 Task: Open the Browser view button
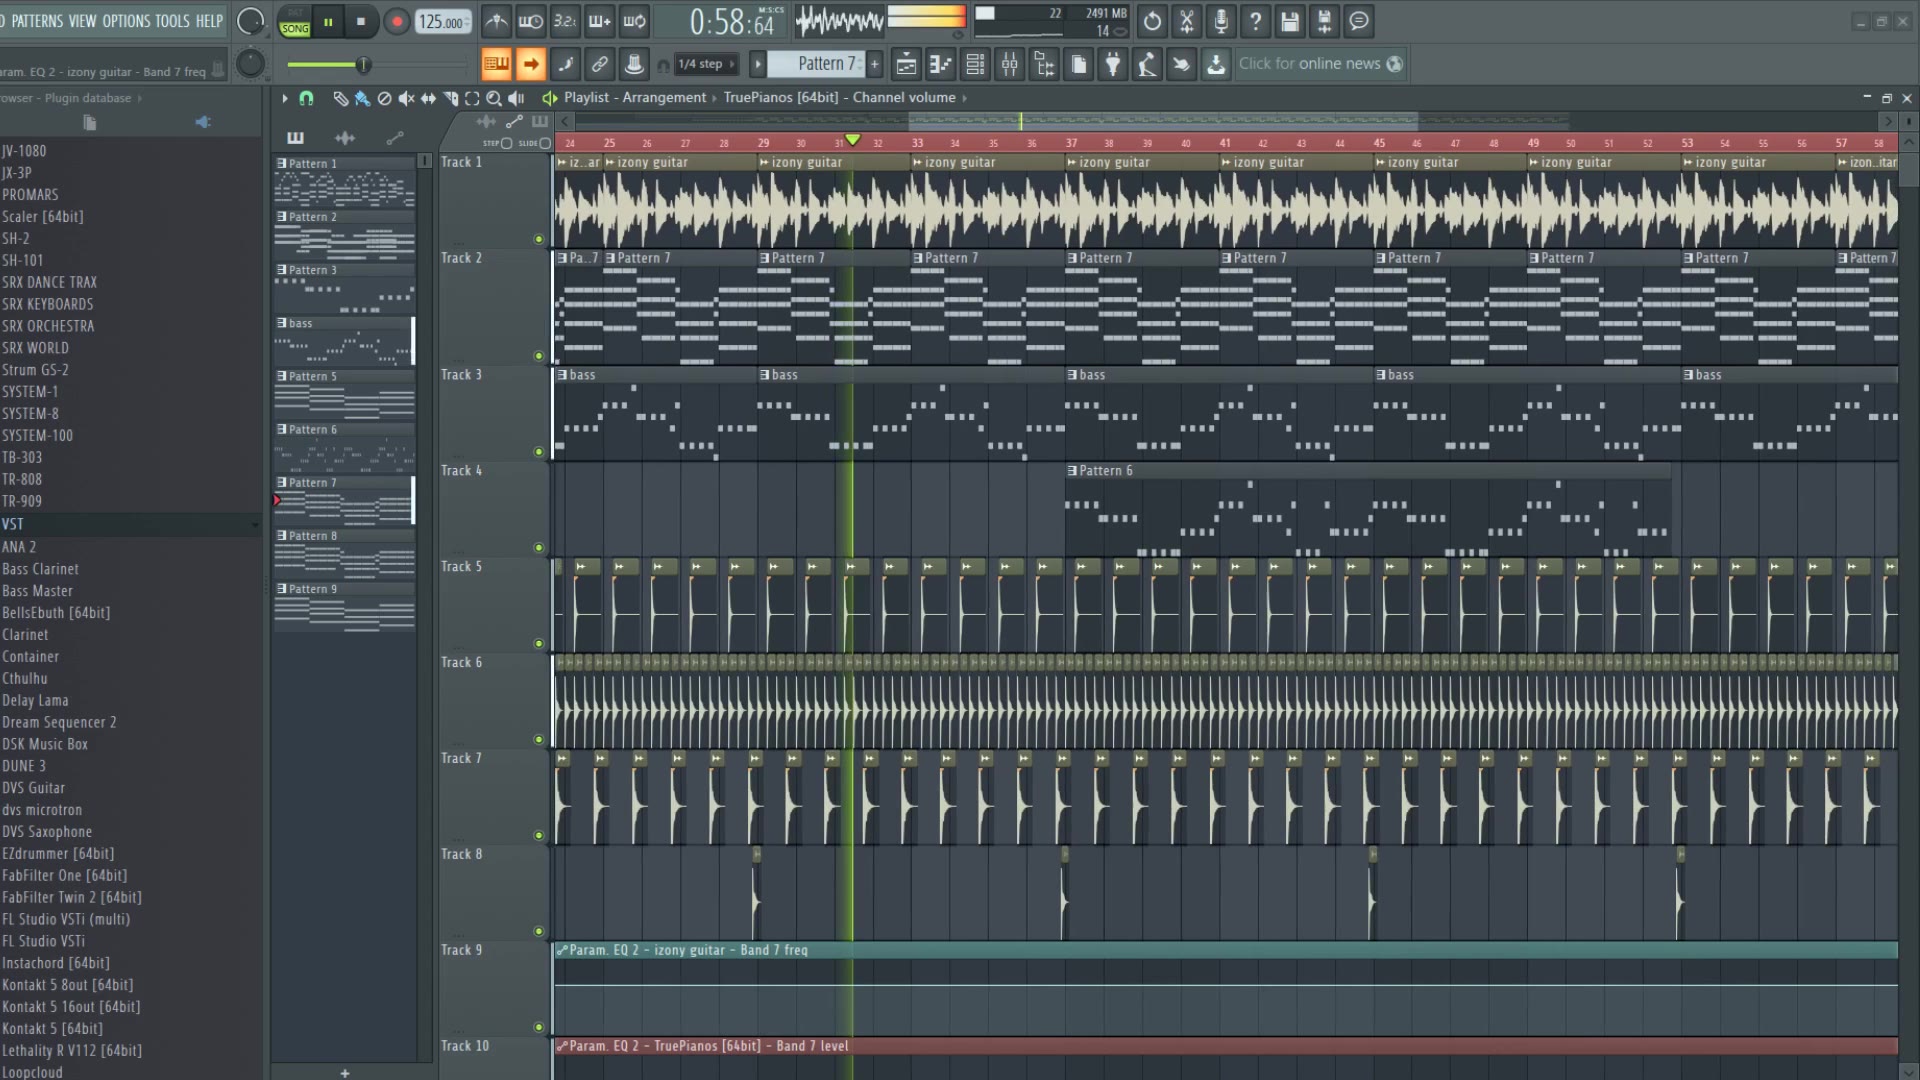coord(1044,65)
